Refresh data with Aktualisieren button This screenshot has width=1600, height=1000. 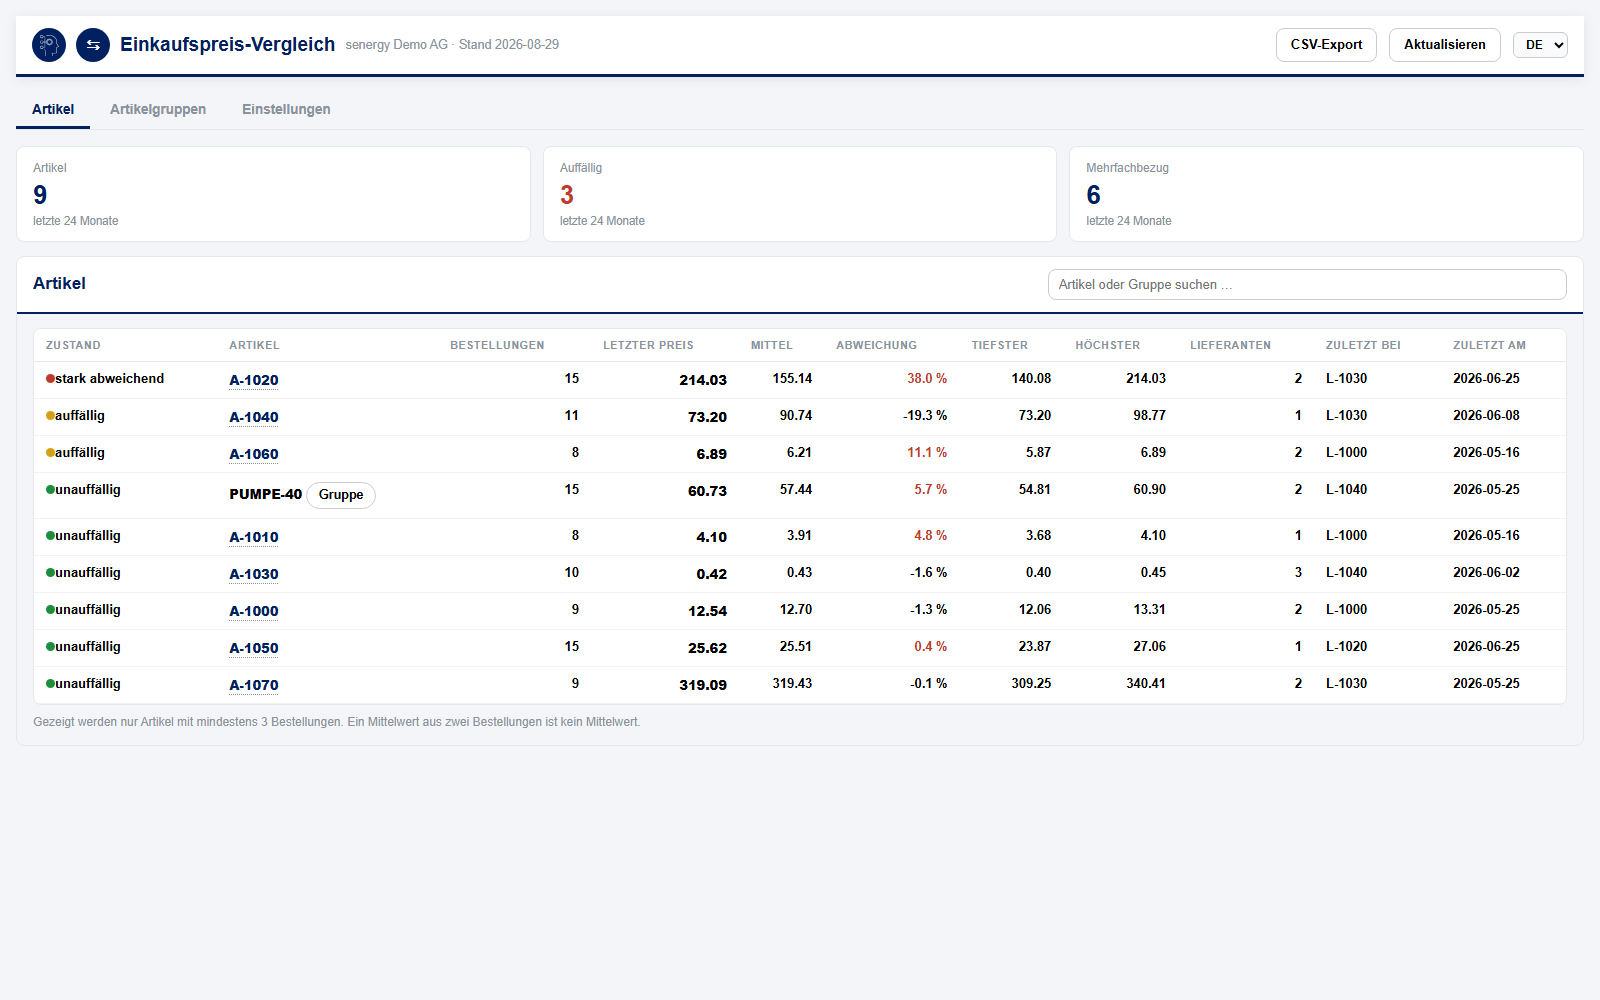point(1444,45)
